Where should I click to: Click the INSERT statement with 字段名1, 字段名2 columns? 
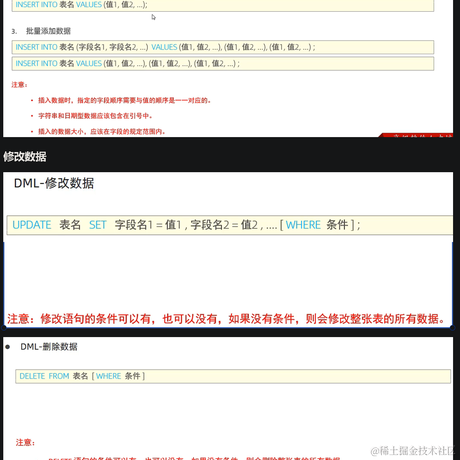(223, 47)
